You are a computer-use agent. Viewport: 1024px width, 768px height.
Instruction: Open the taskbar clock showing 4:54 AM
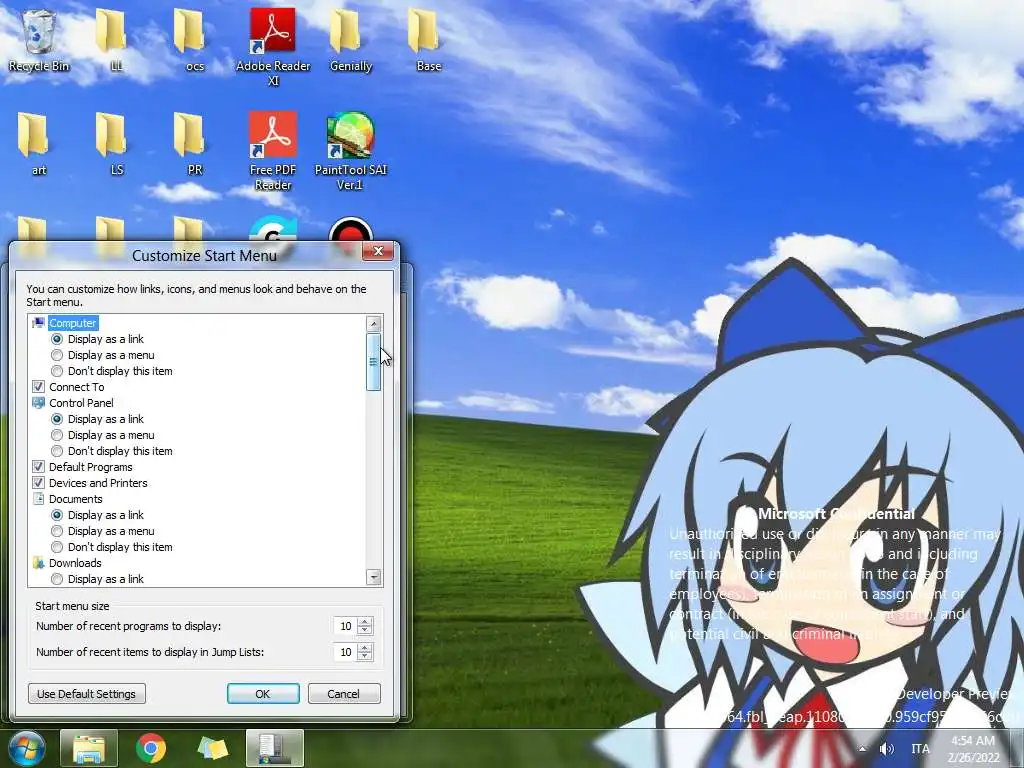point(974,749)
